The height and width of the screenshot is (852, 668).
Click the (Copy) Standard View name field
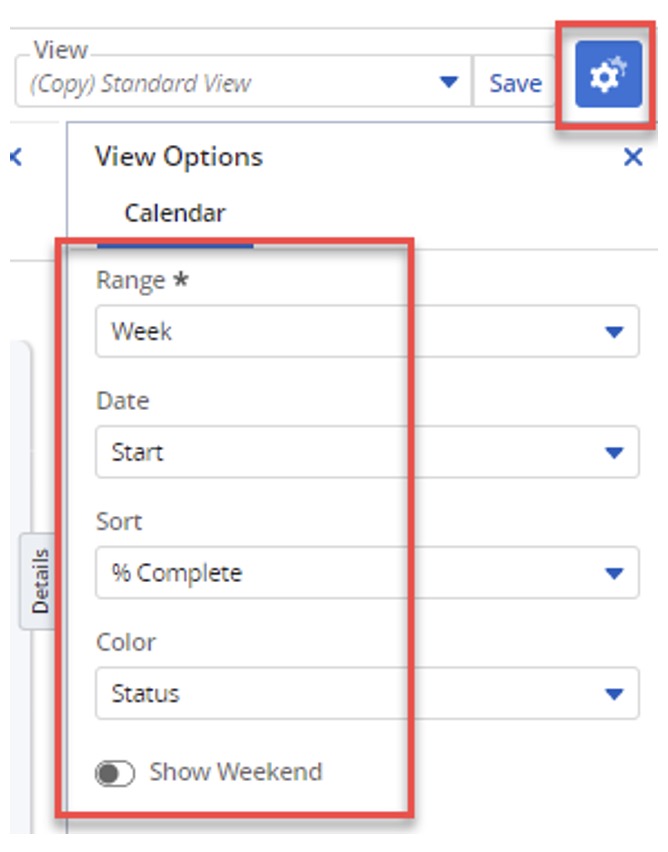tap(243, 83)
